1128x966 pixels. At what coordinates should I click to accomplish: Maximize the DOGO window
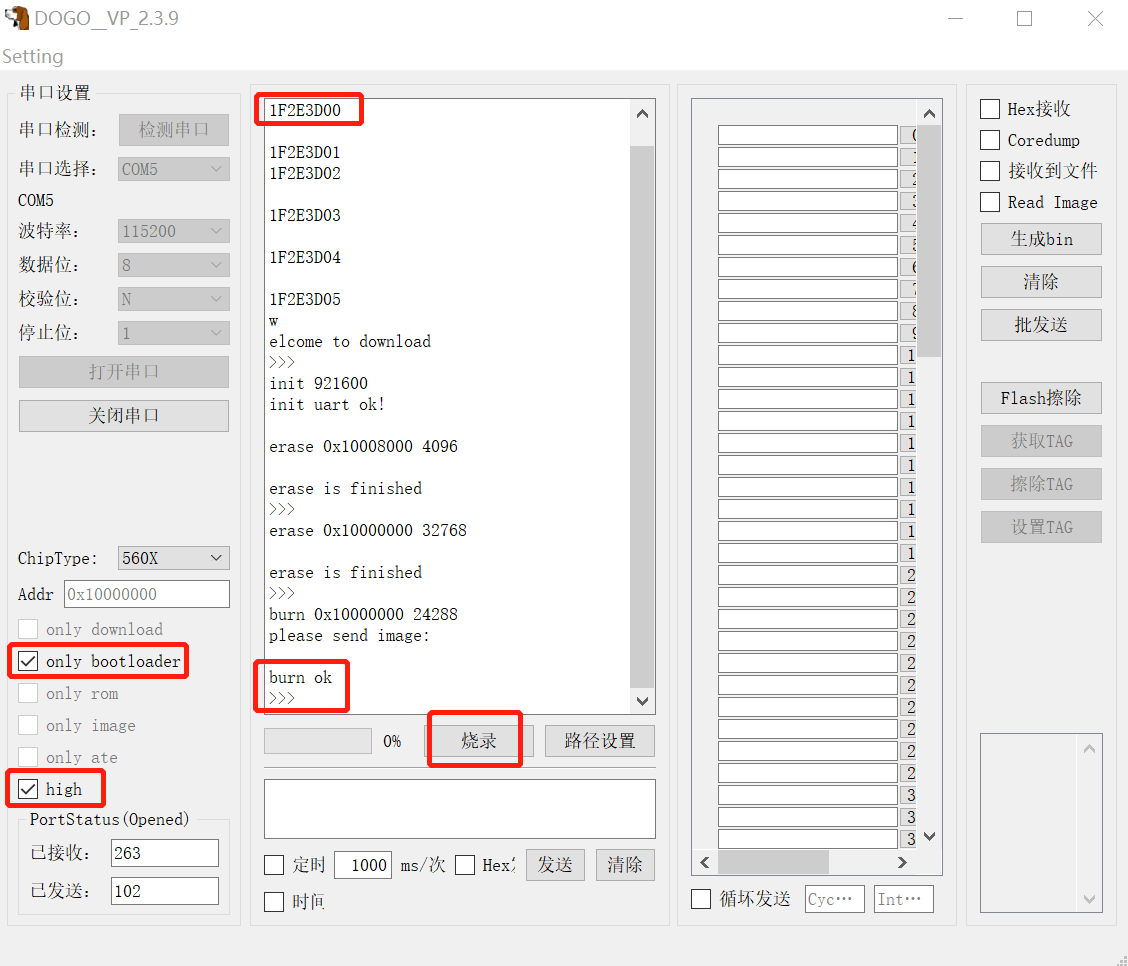[1024, 19]
